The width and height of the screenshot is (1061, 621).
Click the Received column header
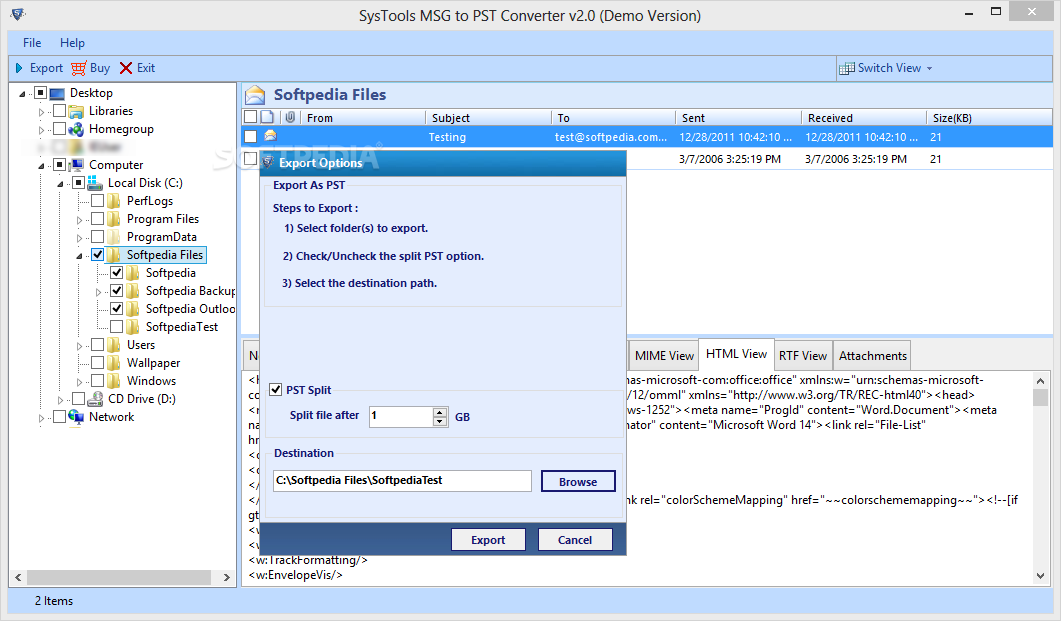tap(863, 118)
